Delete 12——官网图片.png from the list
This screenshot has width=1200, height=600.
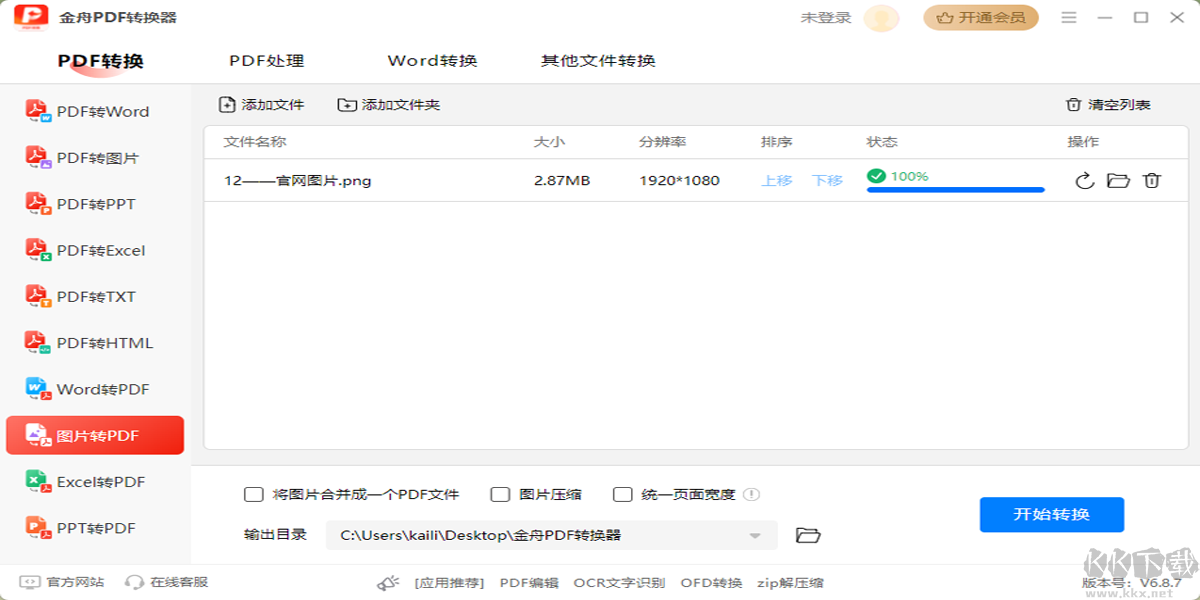(x=1153, y=181)
